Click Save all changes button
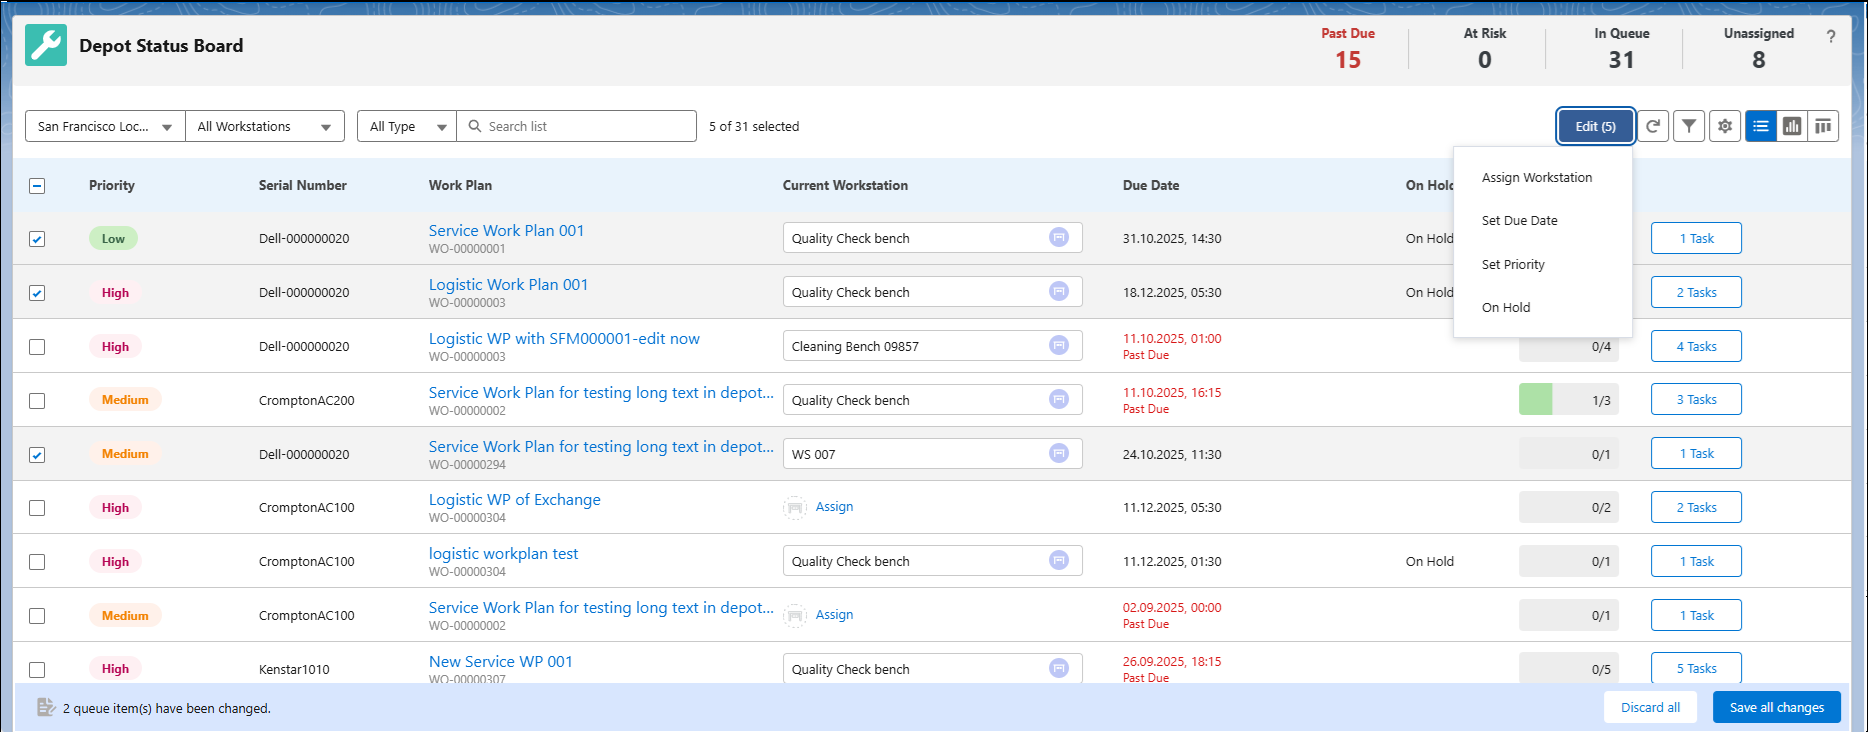This screenshot has height=732, width=1868. [1777, 707]
